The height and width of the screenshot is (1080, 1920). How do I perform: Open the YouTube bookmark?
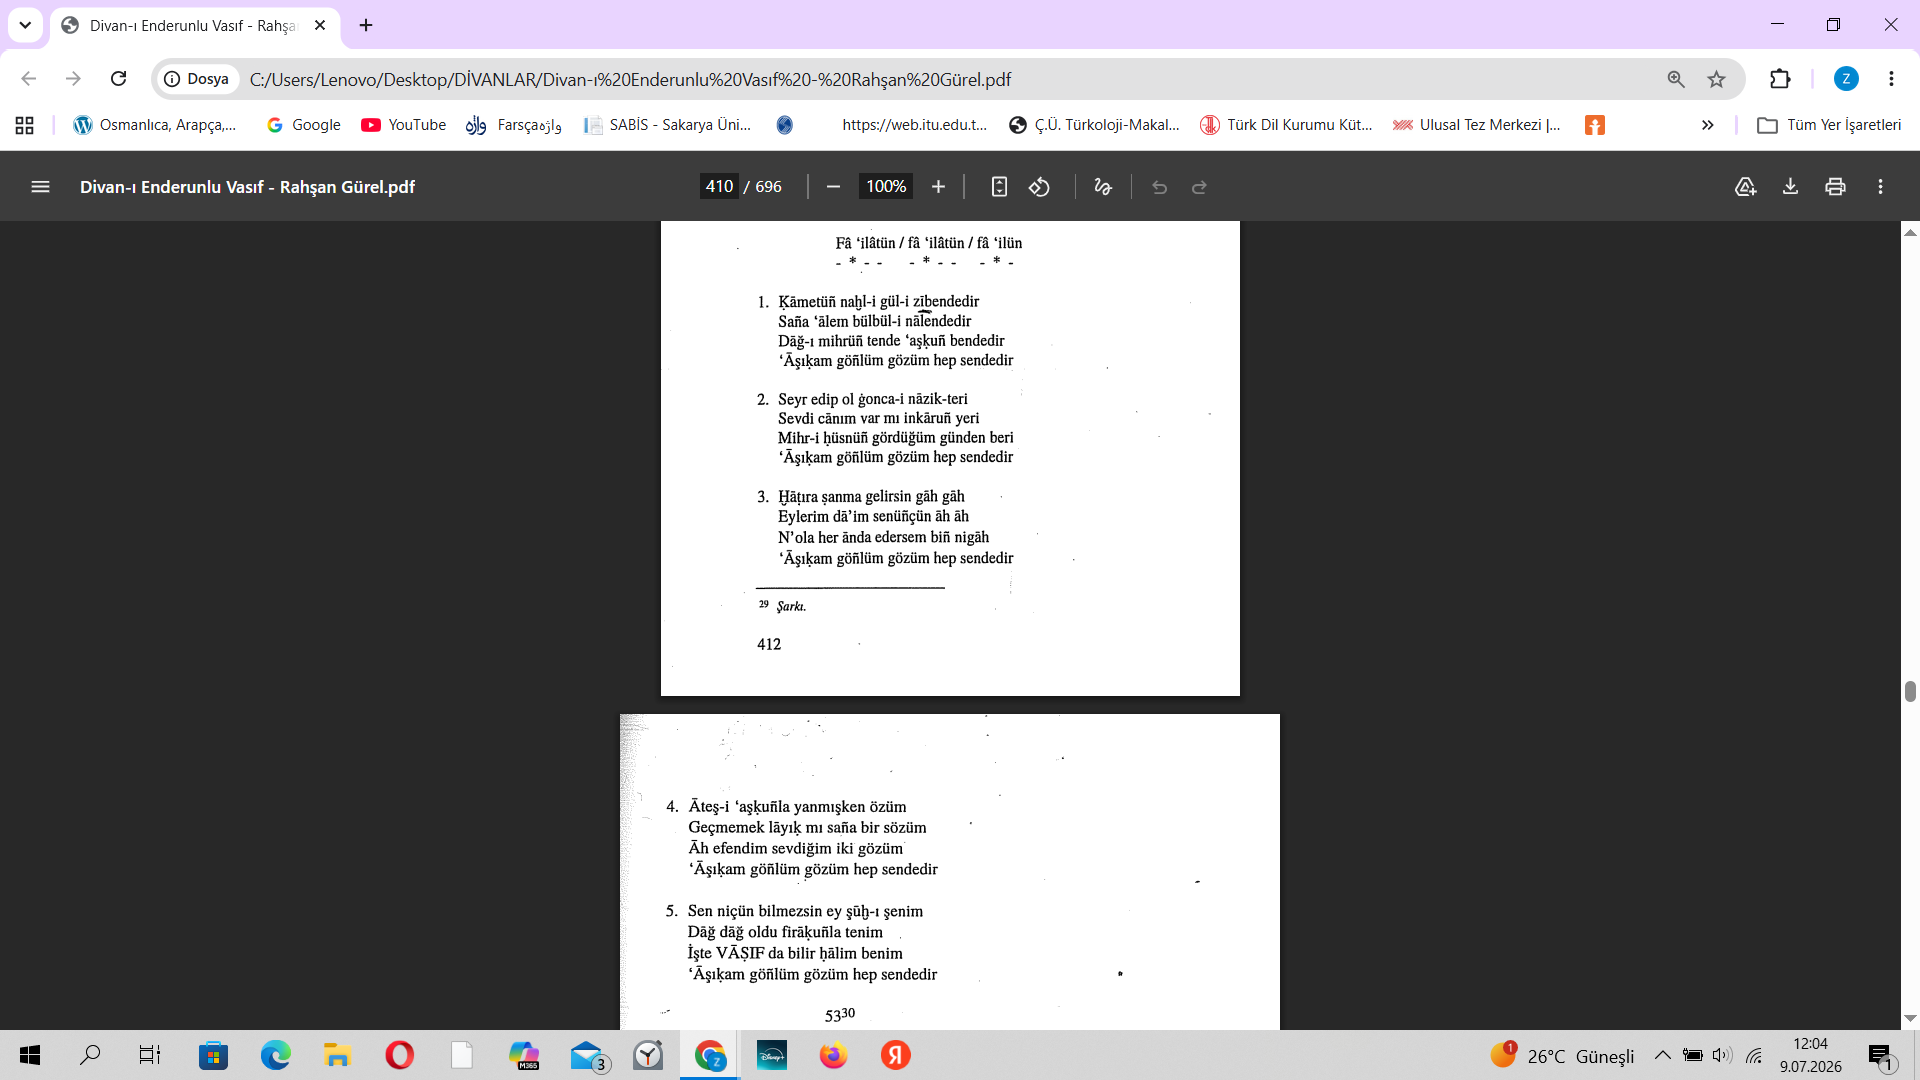pos(404,125)
